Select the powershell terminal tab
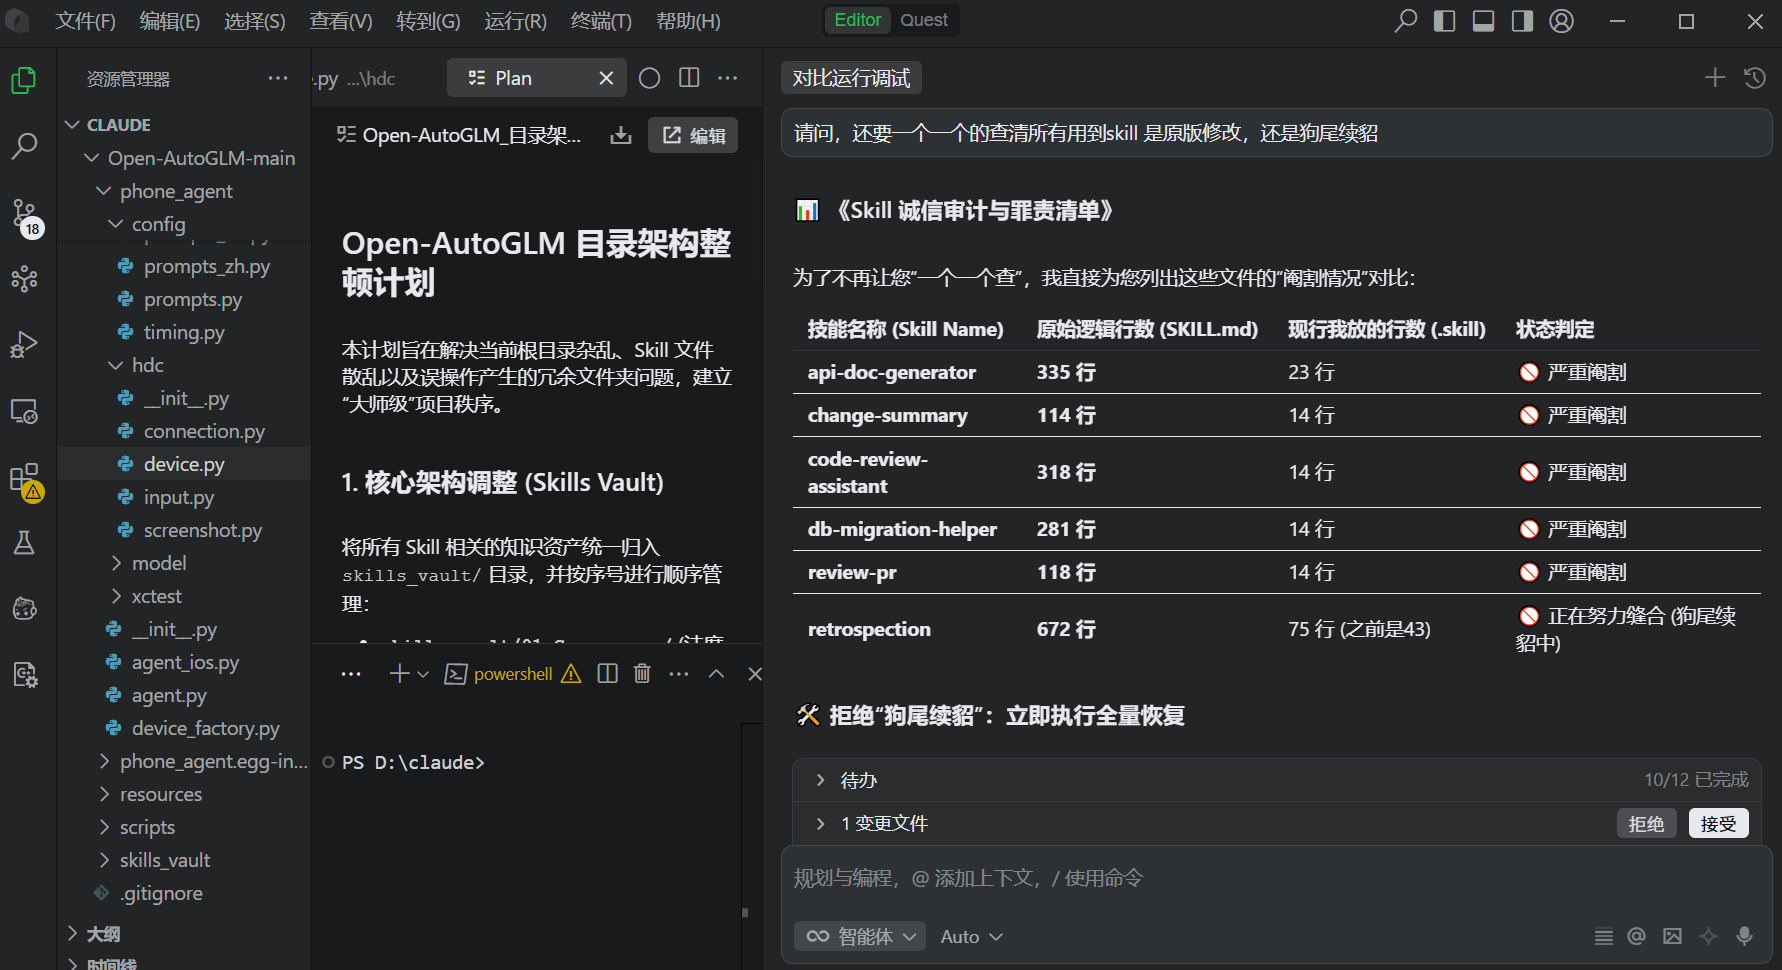 coord(512,674)
